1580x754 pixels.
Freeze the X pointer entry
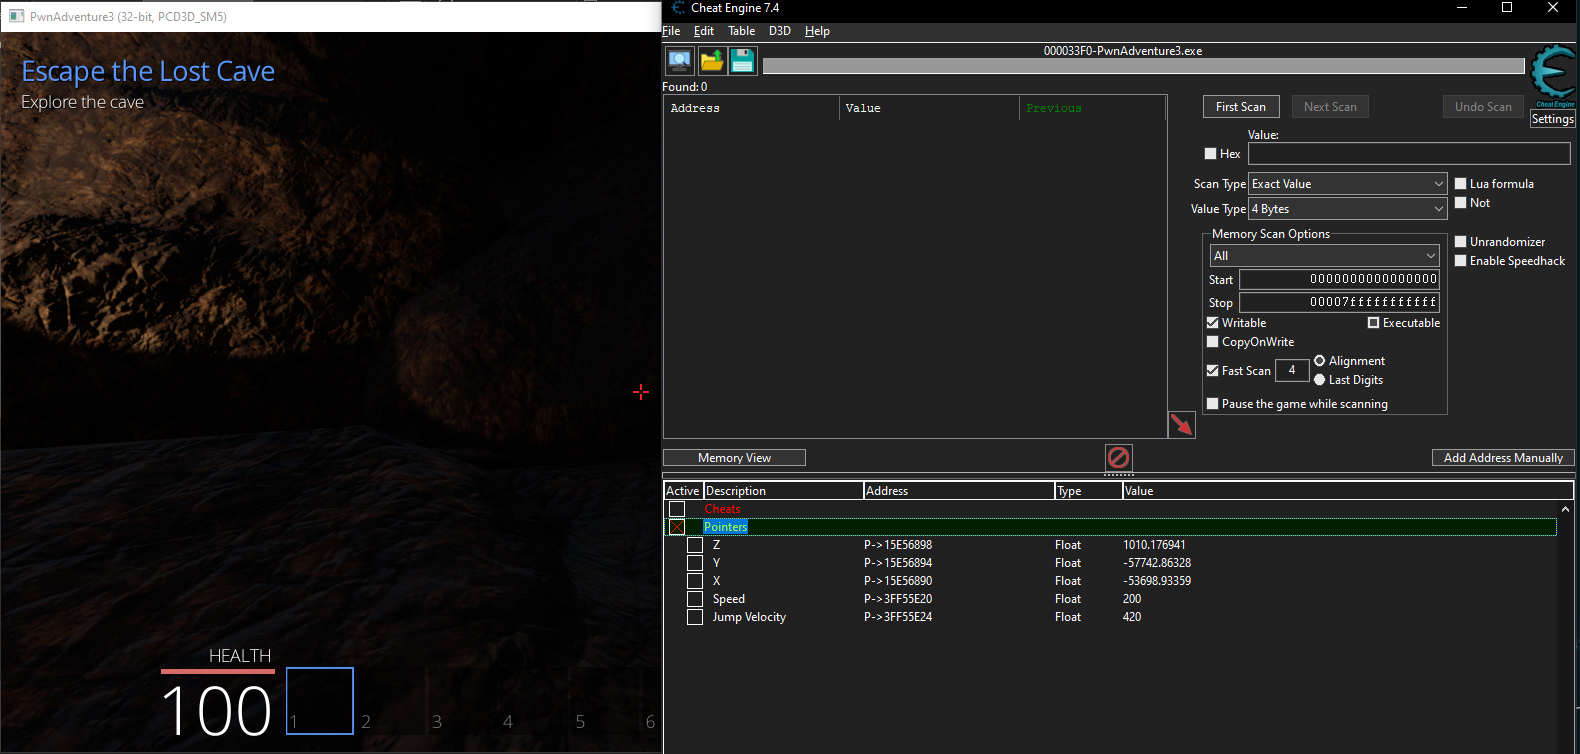(x=695, y=581)
